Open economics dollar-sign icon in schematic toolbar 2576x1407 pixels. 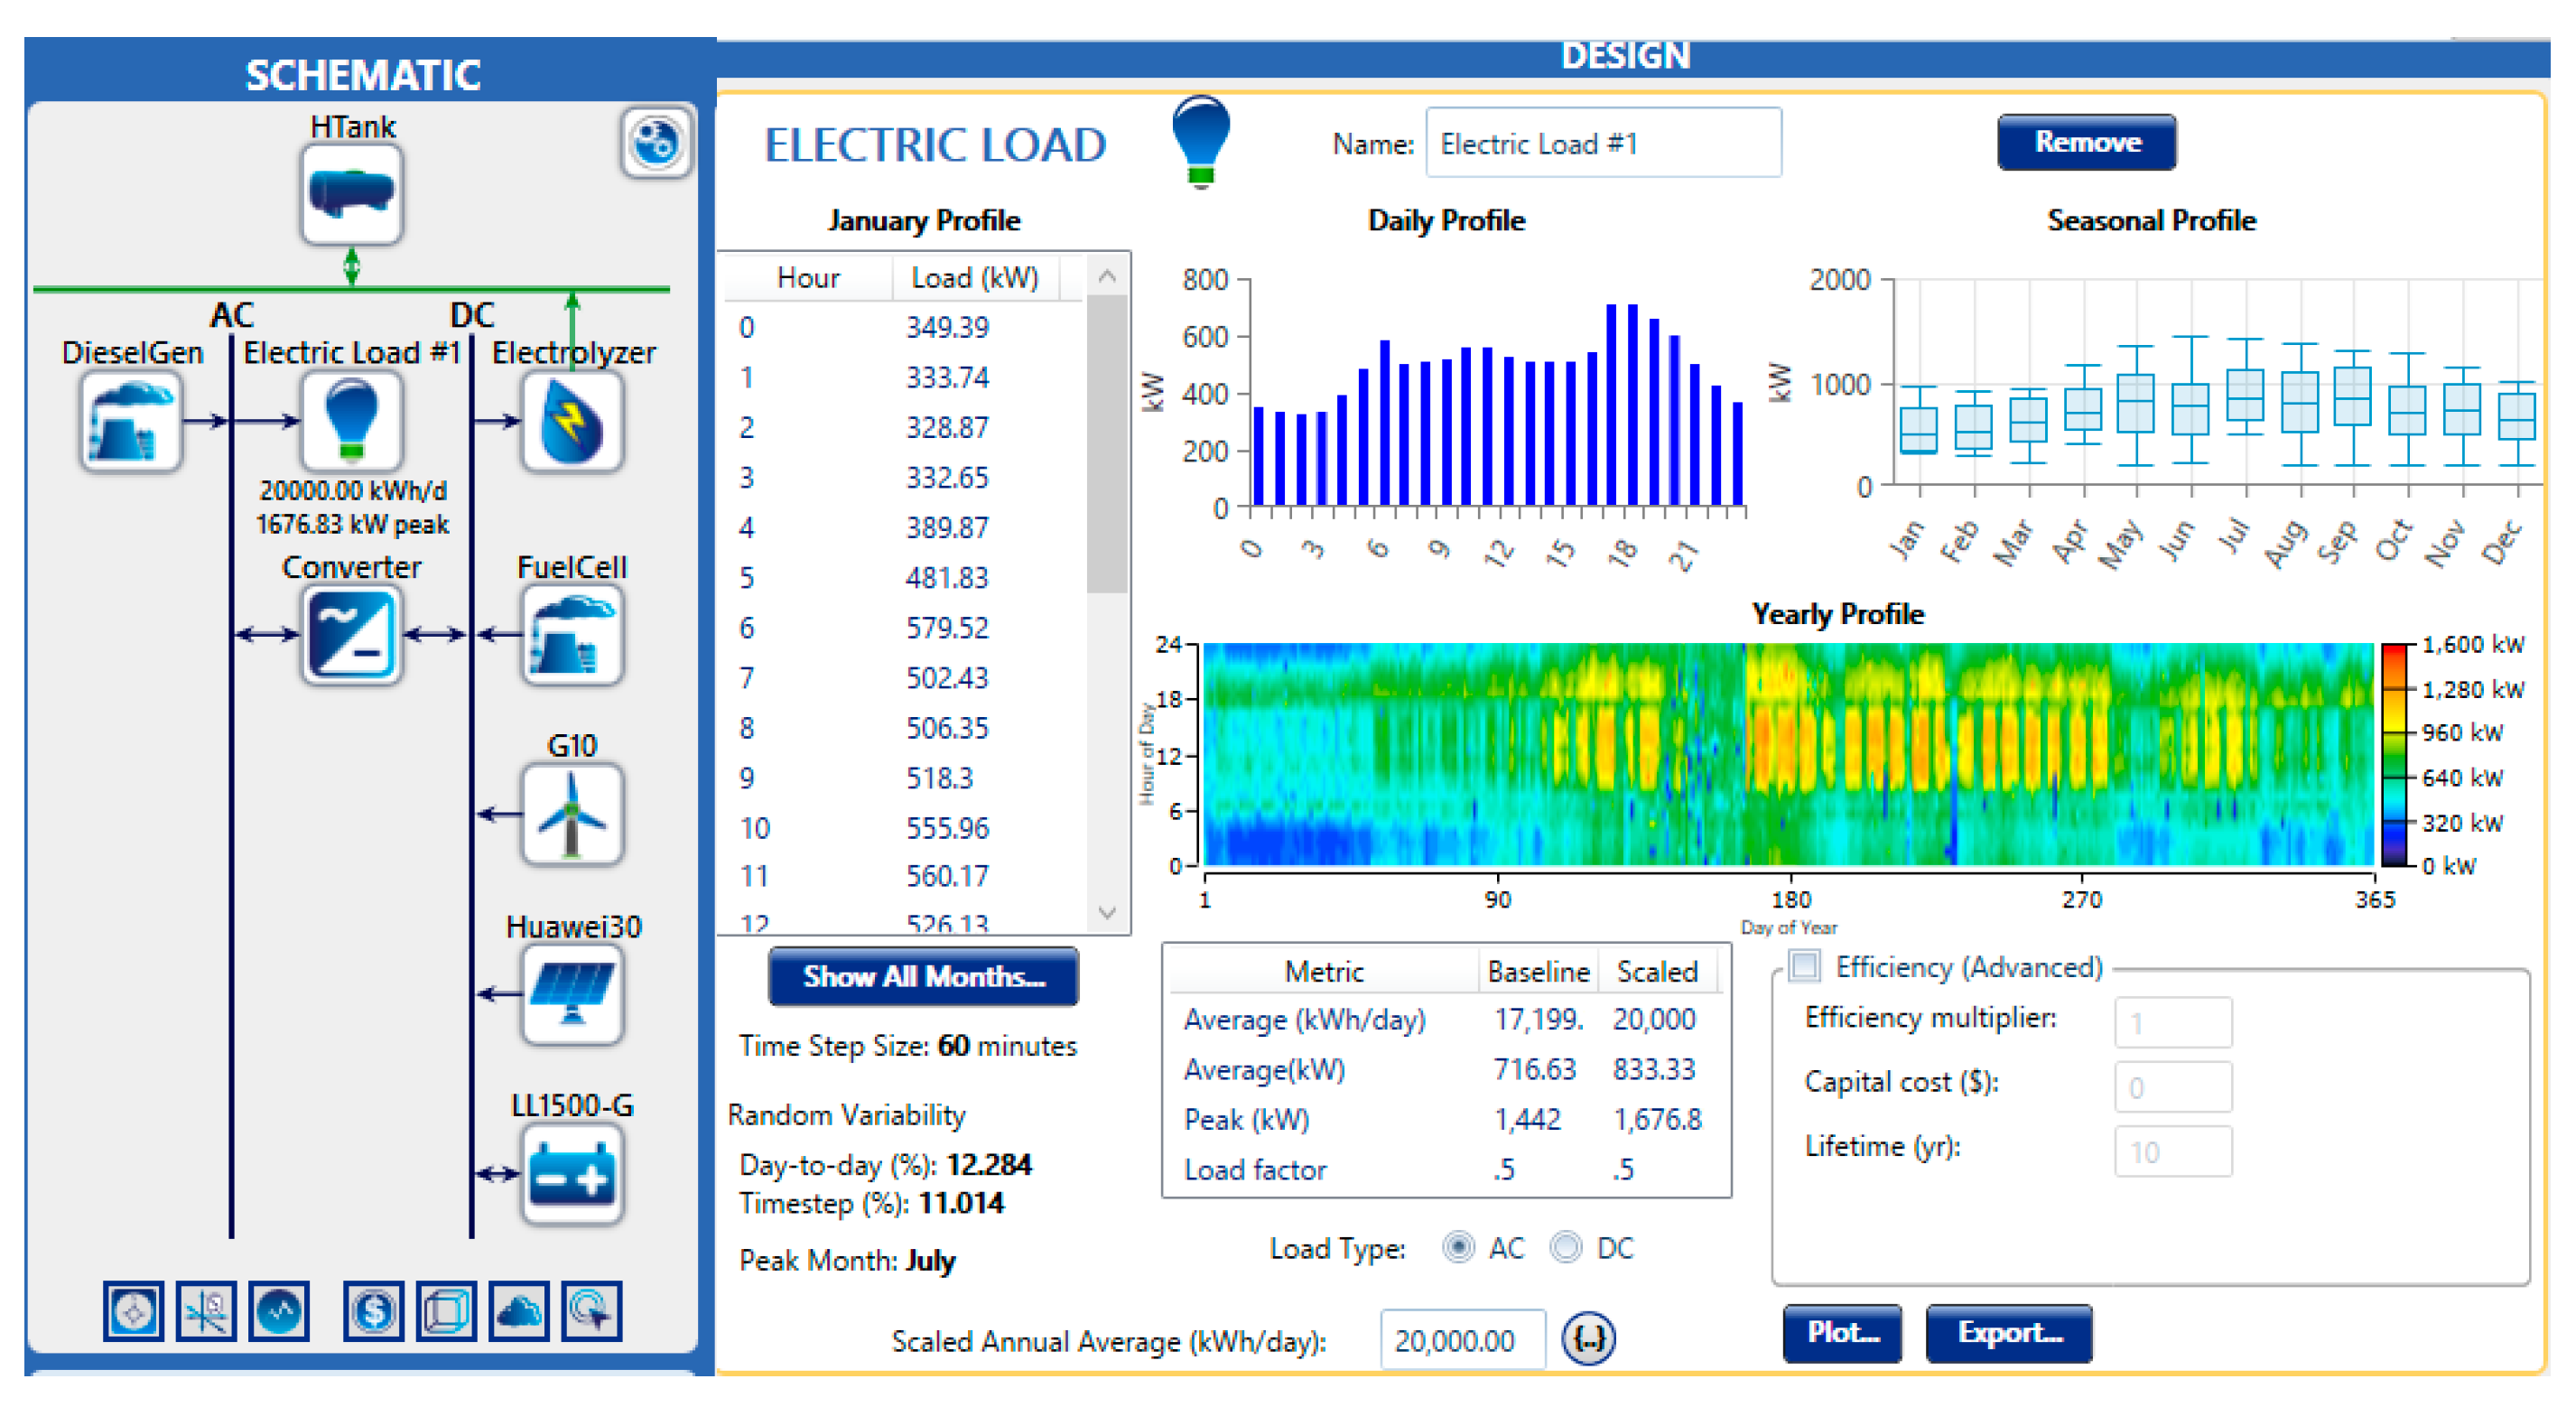[373, 1310]
